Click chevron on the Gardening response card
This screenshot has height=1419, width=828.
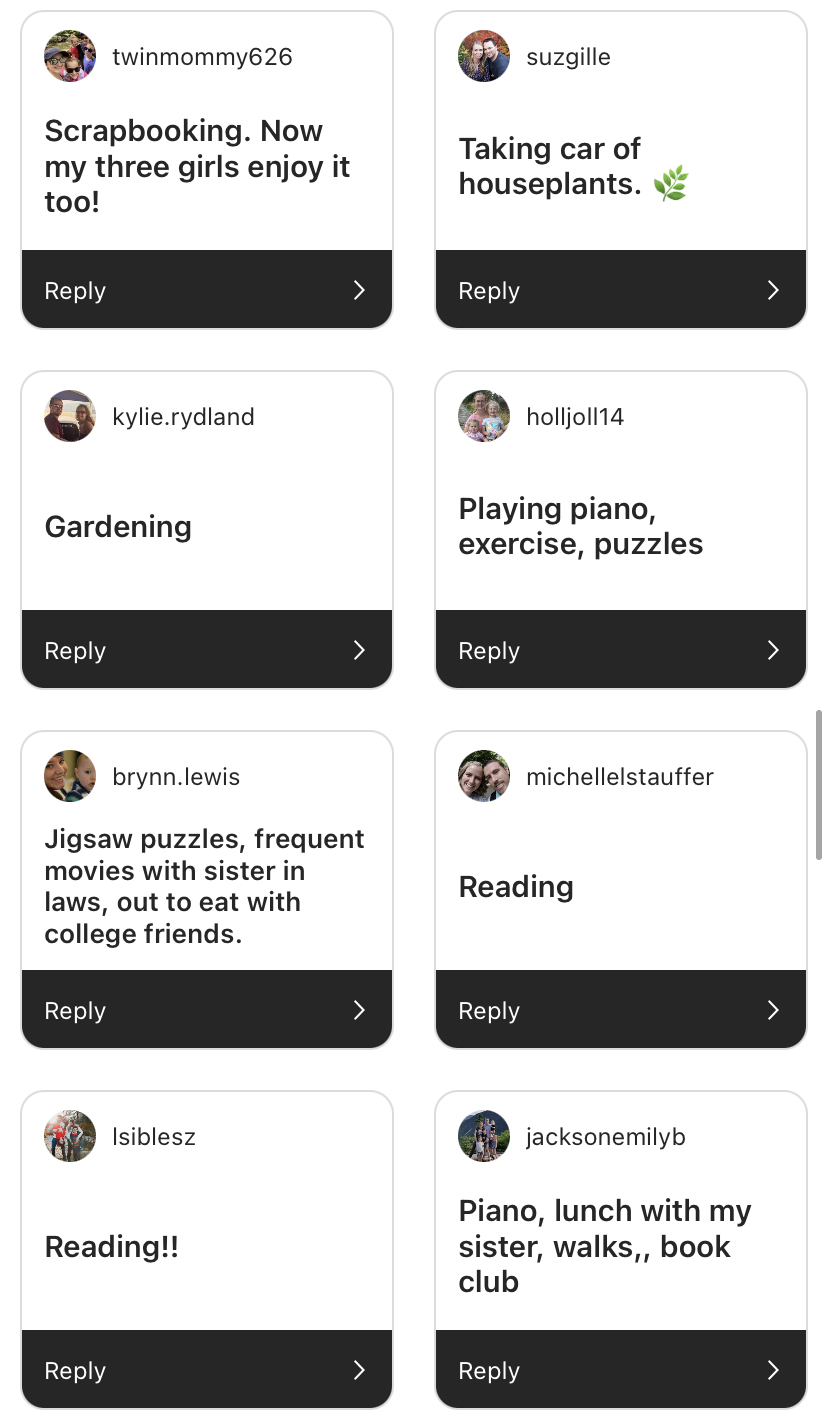[x=359, y=650]
